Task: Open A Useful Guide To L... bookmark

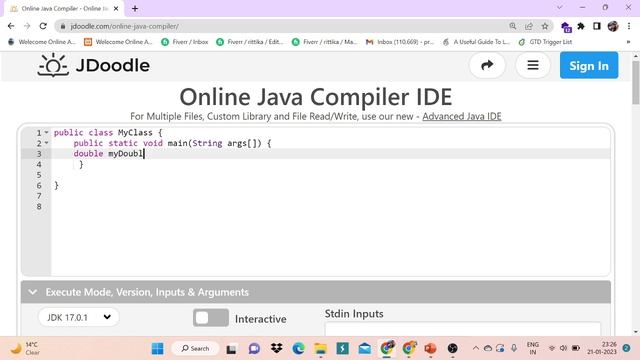Action: [476, 42]
